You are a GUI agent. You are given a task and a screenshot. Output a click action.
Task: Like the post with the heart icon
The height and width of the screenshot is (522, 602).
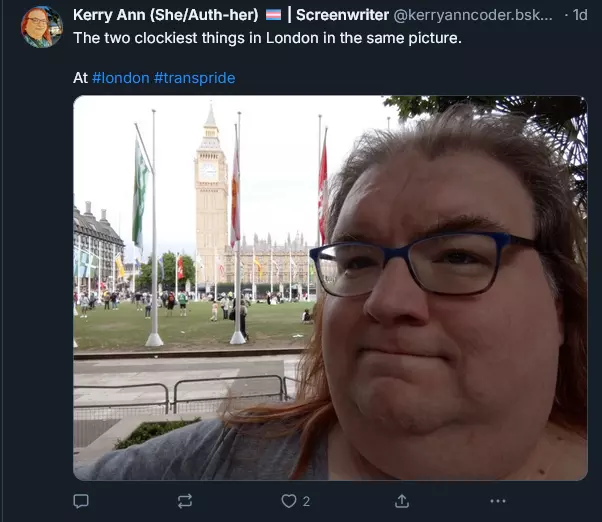click(289, 501)
